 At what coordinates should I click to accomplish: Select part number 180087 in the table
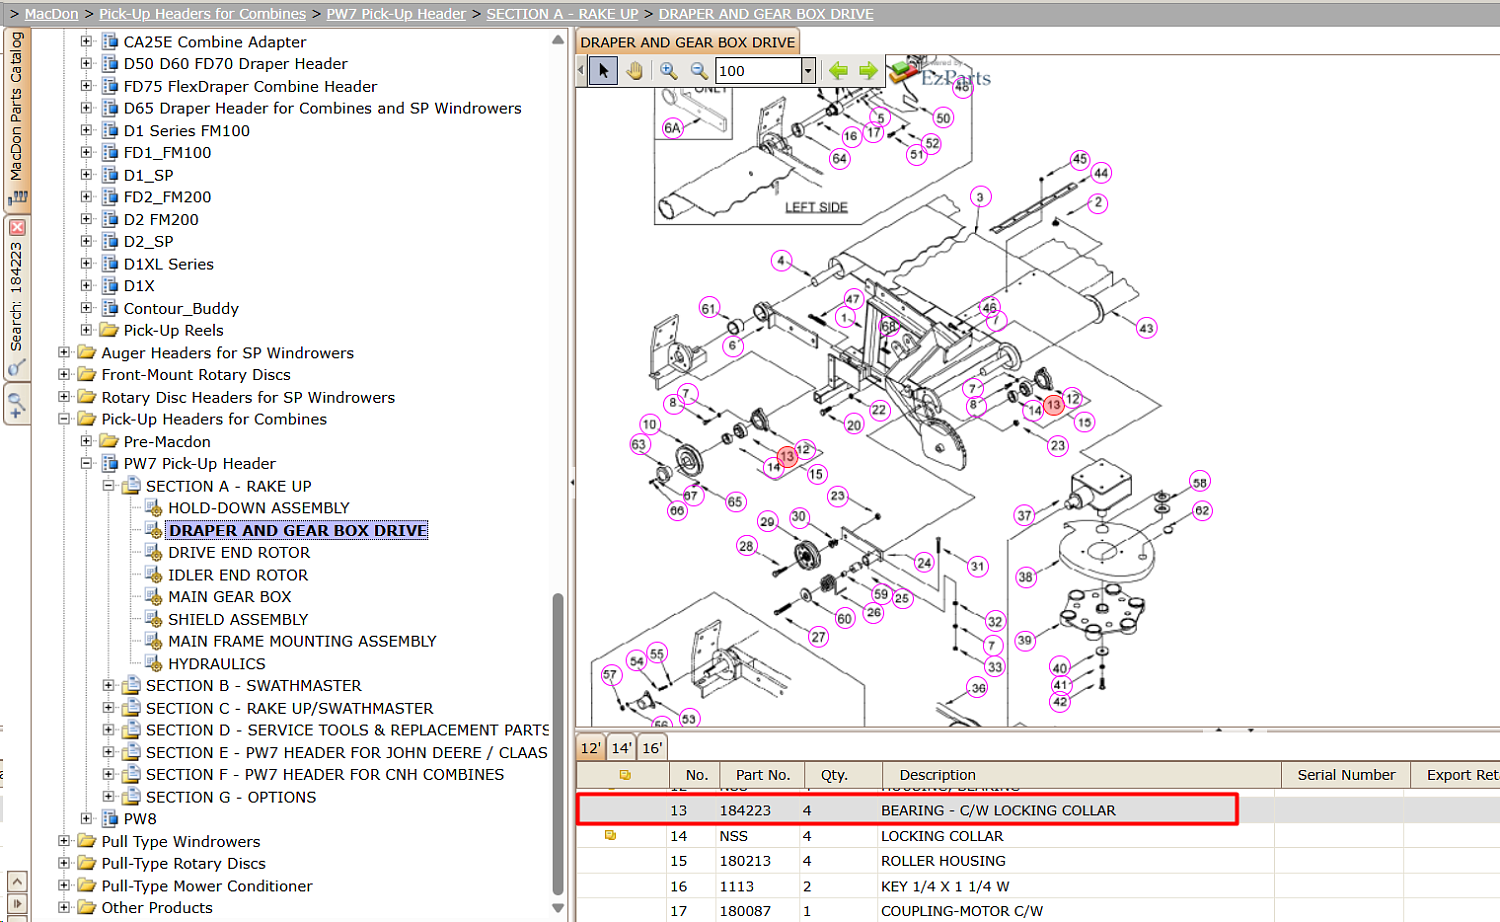(x=745, y=911)
